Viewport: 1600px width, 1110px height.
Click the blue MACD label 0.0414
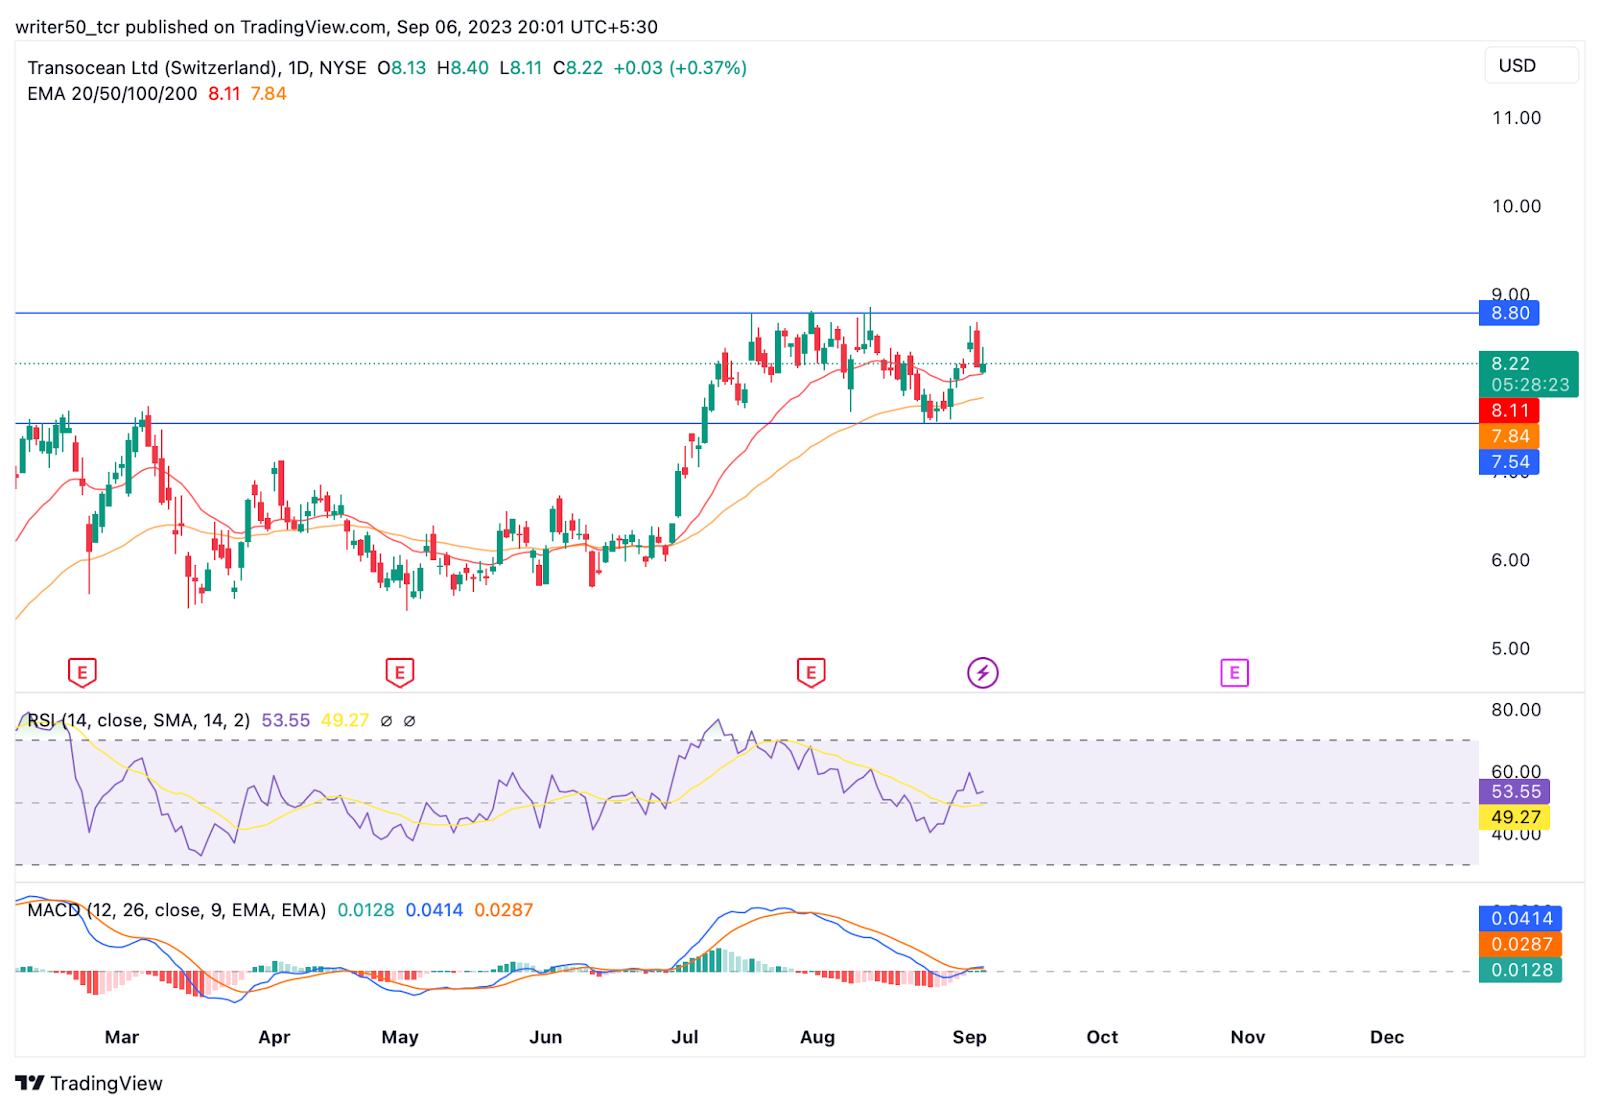coord(1520,918)
